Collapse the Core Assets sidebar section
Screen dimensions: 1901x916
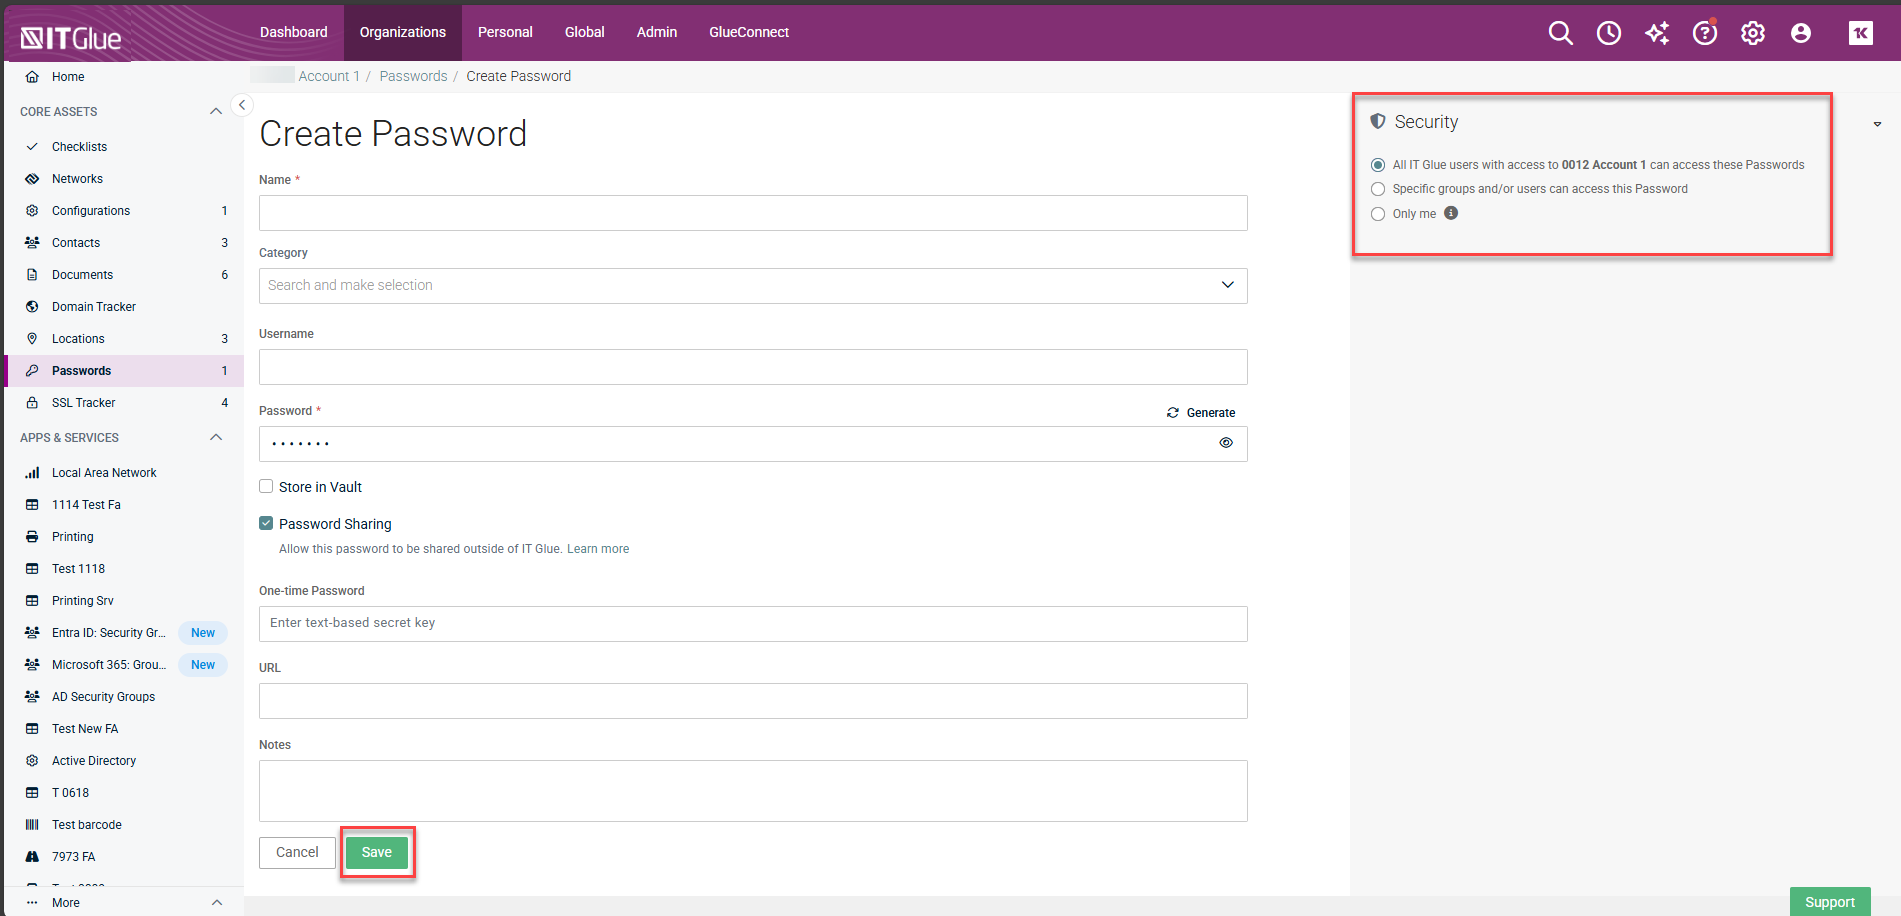click(x=216, y=111)
